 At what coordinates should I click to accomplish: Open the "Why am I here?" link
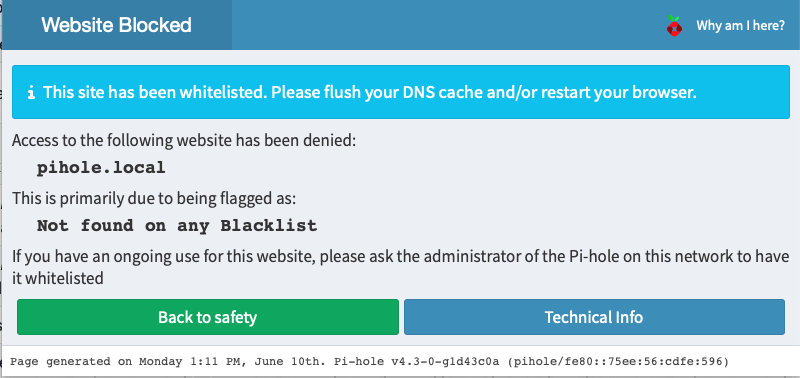point(740,26)
